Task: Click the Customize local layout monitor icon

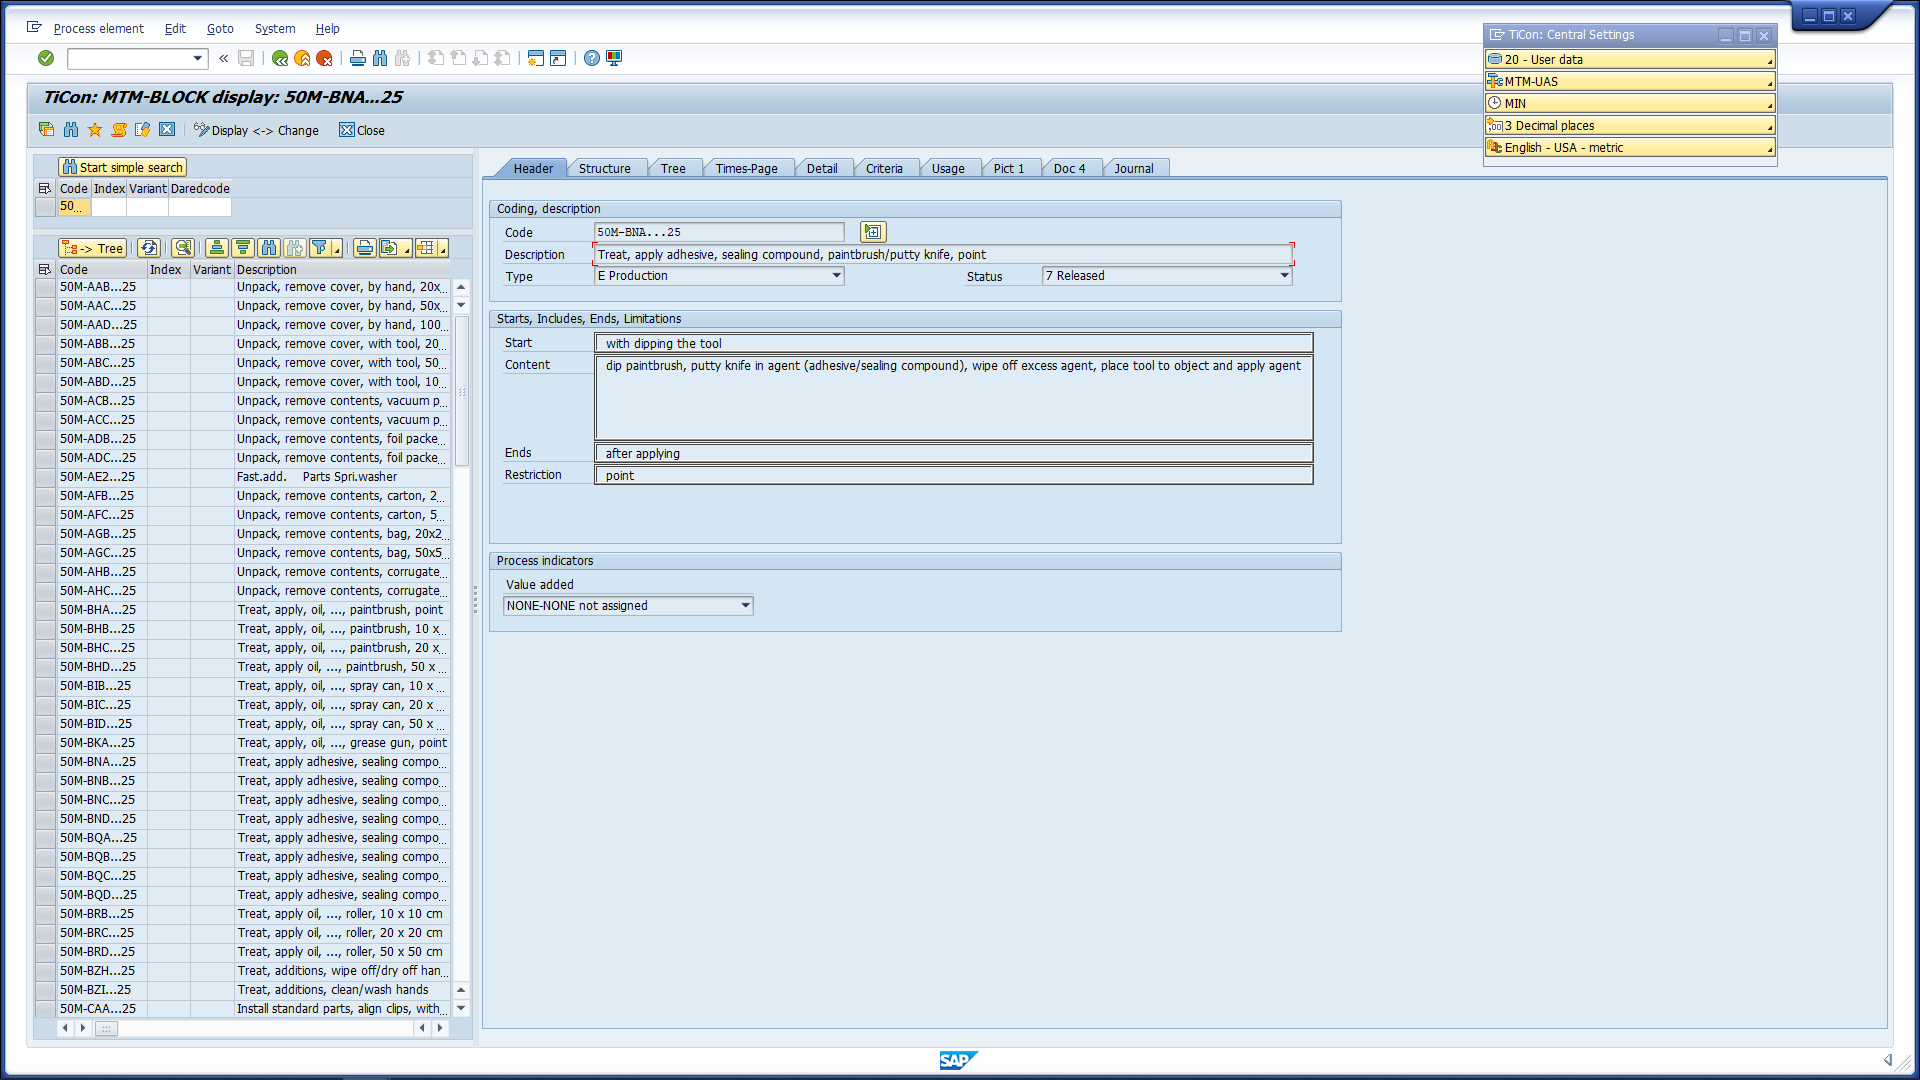Action: [614, 58]
